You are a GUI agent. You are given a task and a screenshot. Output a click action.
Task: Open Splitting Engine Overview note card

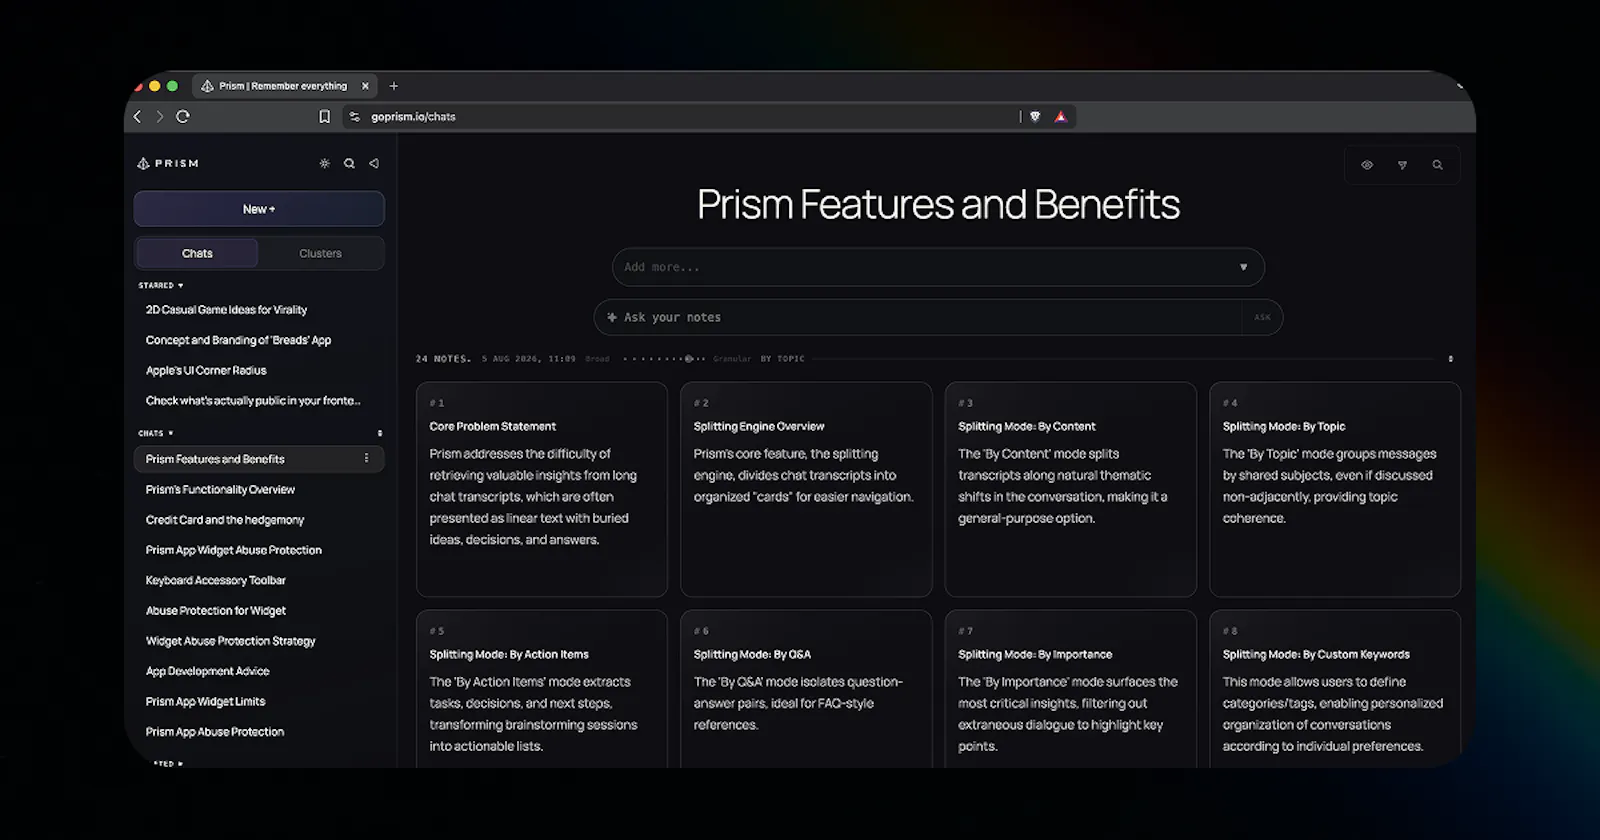[x=806, y=489]
